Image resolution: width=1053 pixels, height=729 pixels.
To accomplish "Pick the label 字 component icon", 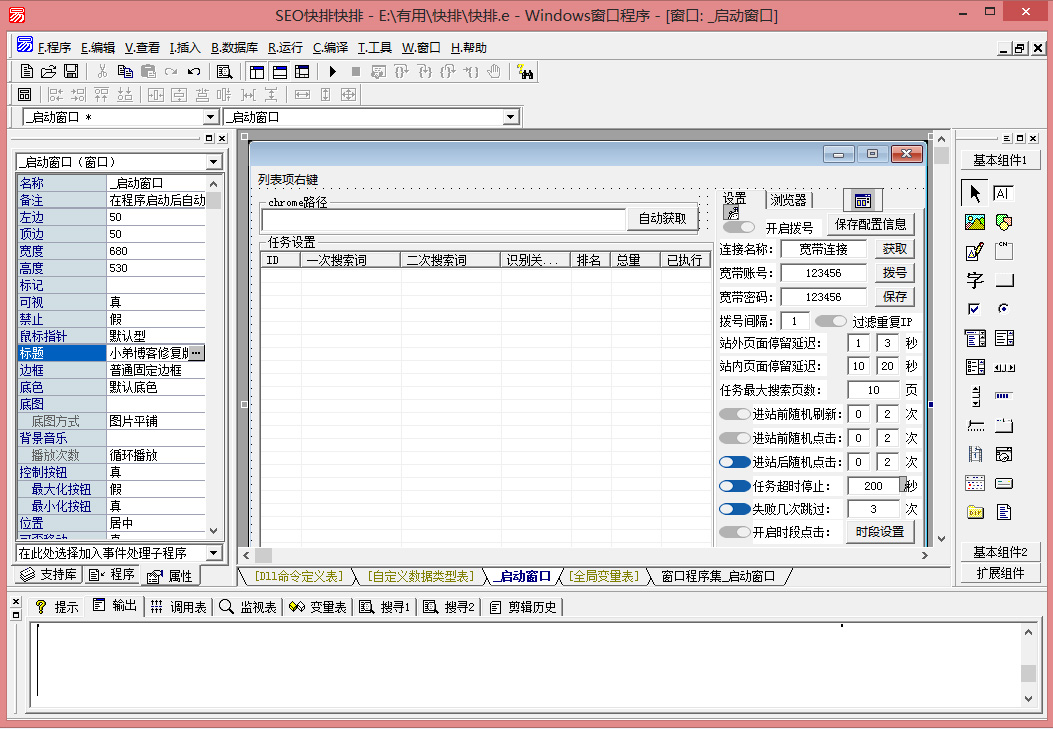I will pyautogui.click(x=974, y=280).
